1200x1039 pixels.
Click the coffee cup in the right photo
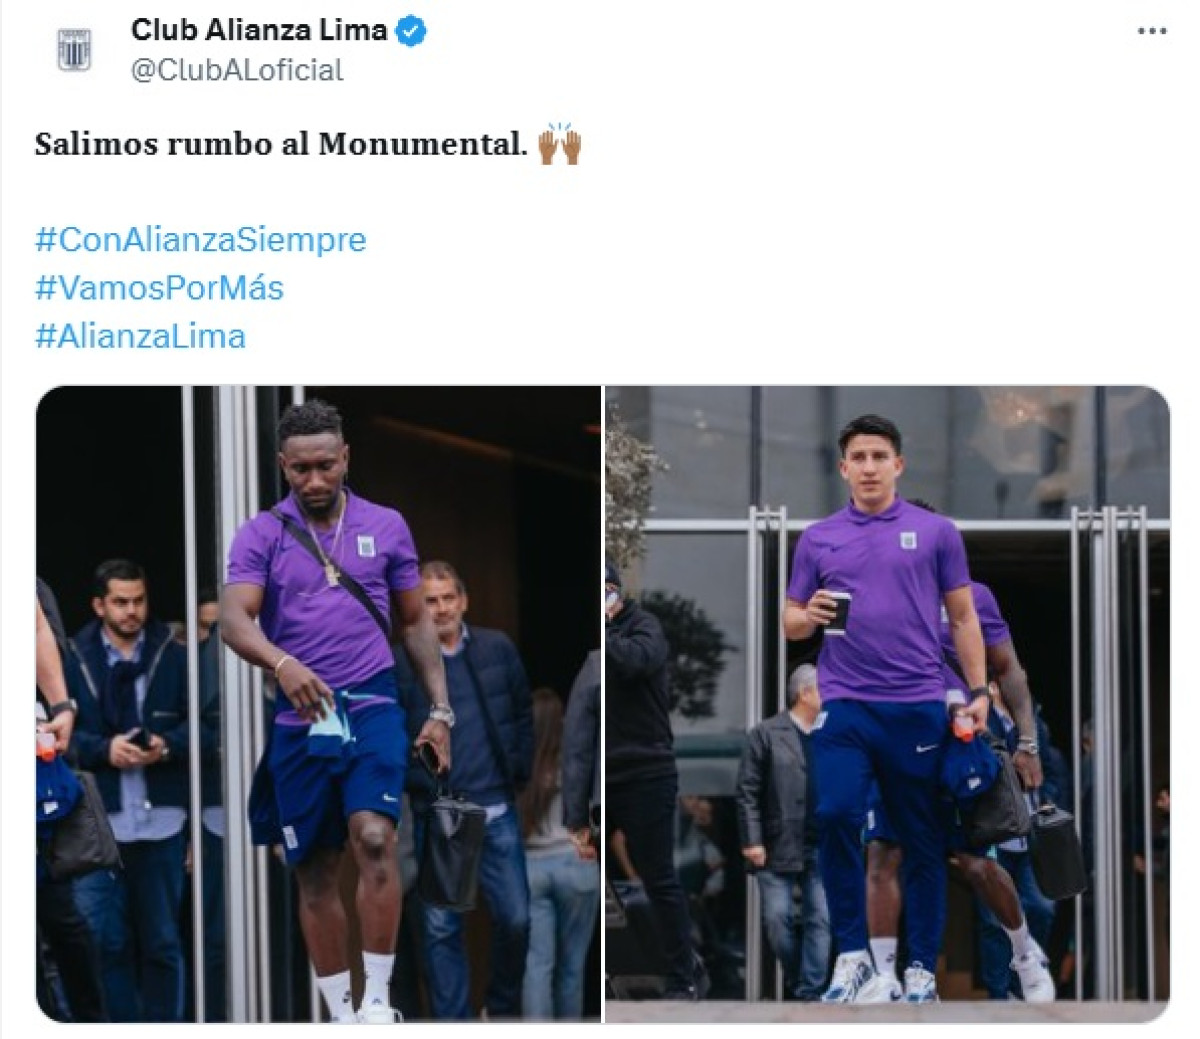(x=837, y=611)
